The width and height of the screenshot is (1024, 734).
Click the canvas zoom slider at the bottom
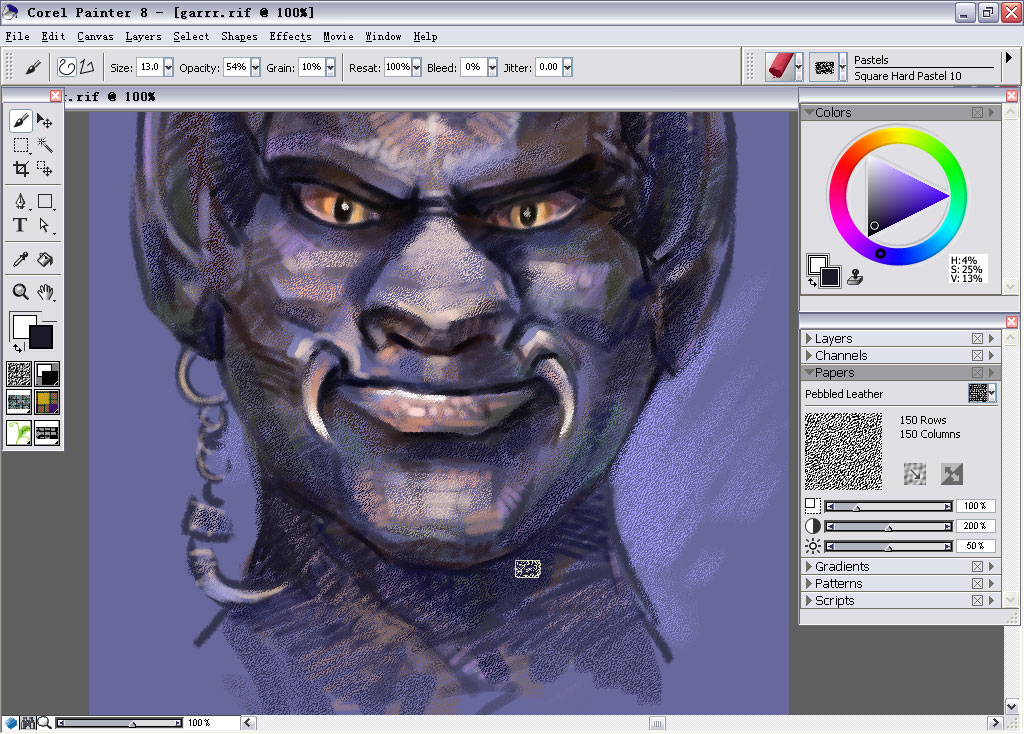tap(119, 723)
